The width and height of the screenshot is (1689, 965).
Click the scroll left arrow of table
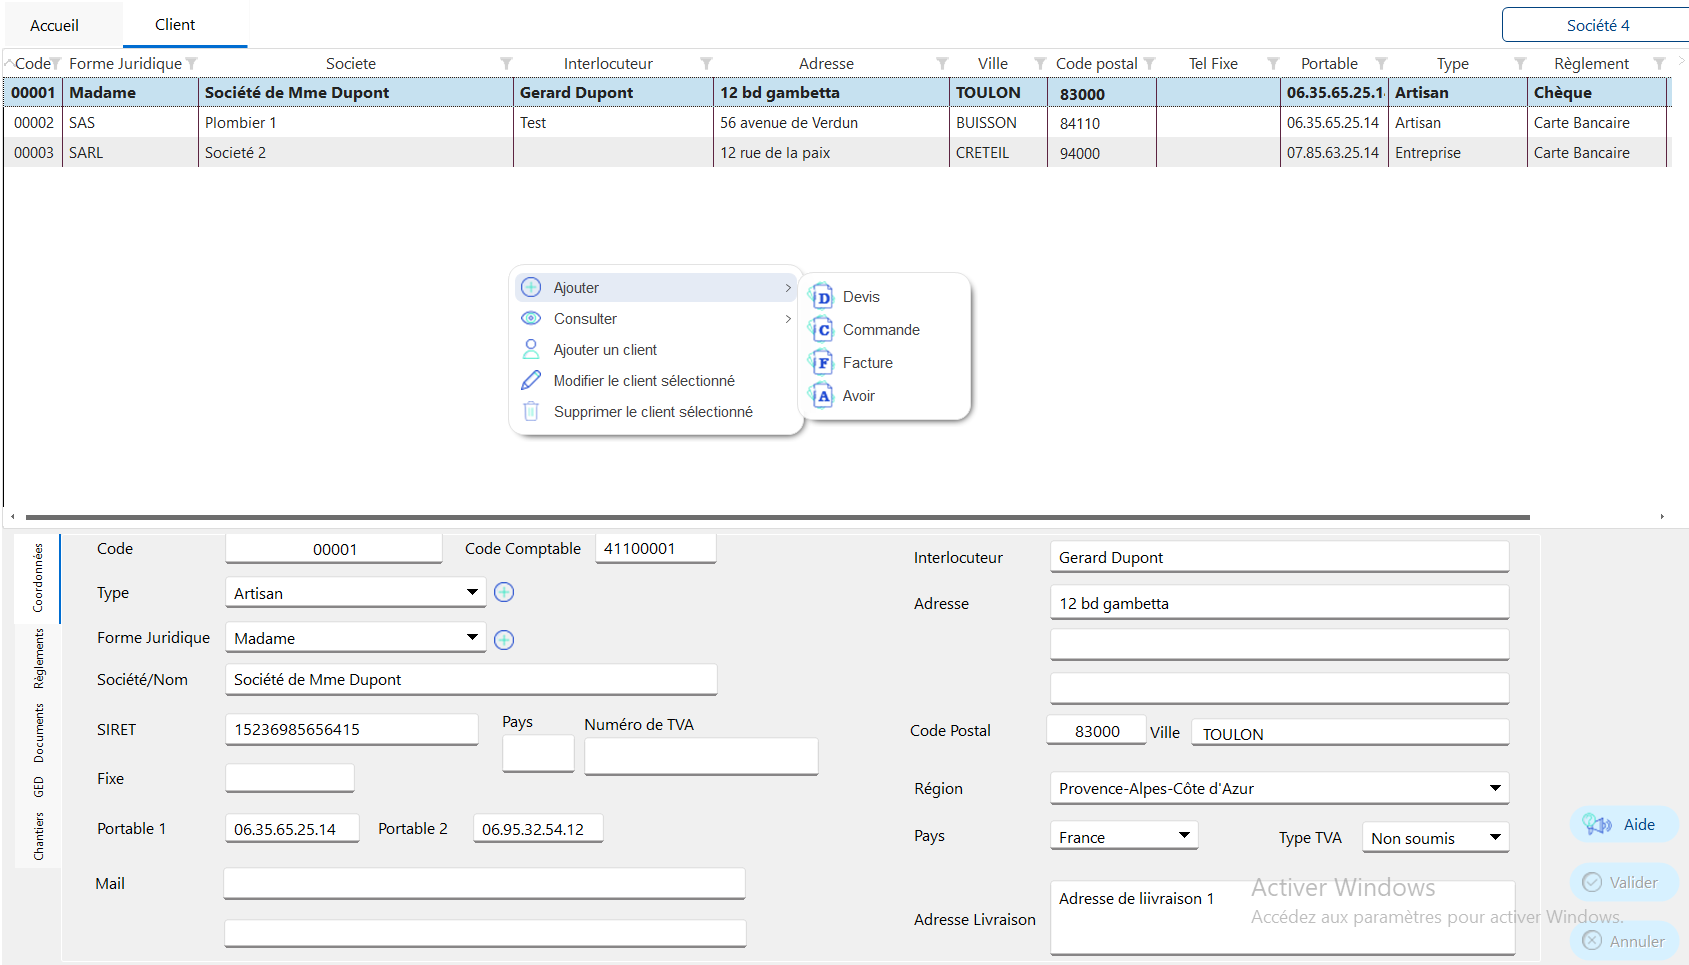(x=12, y=517)
